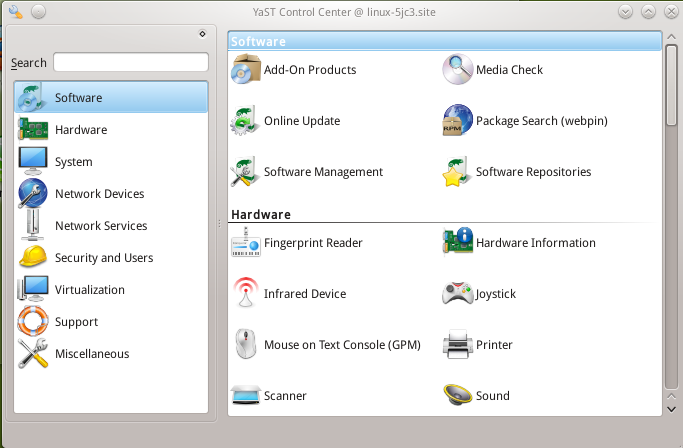The image size is (683, 448).
Task: Click the Software category CD icon
Action: (x=31, y=97)
